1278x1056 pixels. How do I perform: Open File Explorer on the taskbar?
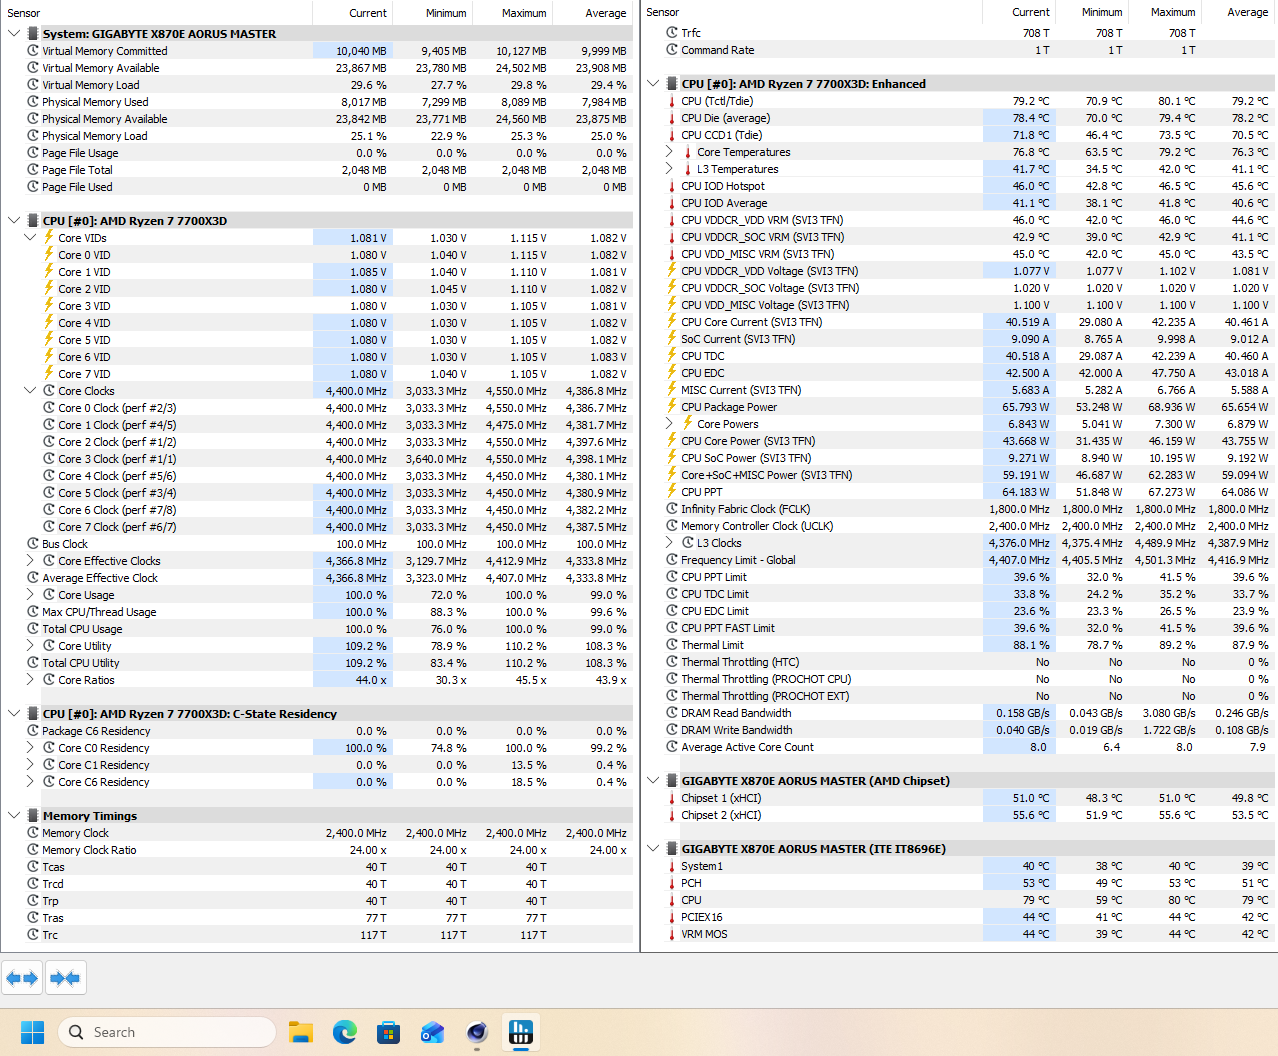[301, 1032]
